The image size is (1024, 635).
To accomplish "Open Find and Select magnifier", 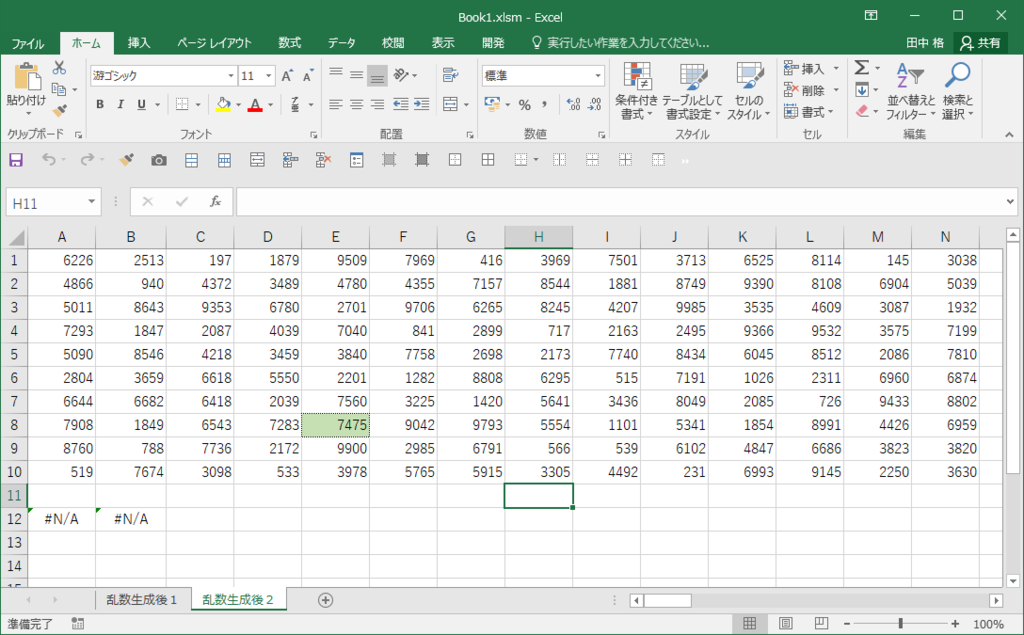I will 957,91.
